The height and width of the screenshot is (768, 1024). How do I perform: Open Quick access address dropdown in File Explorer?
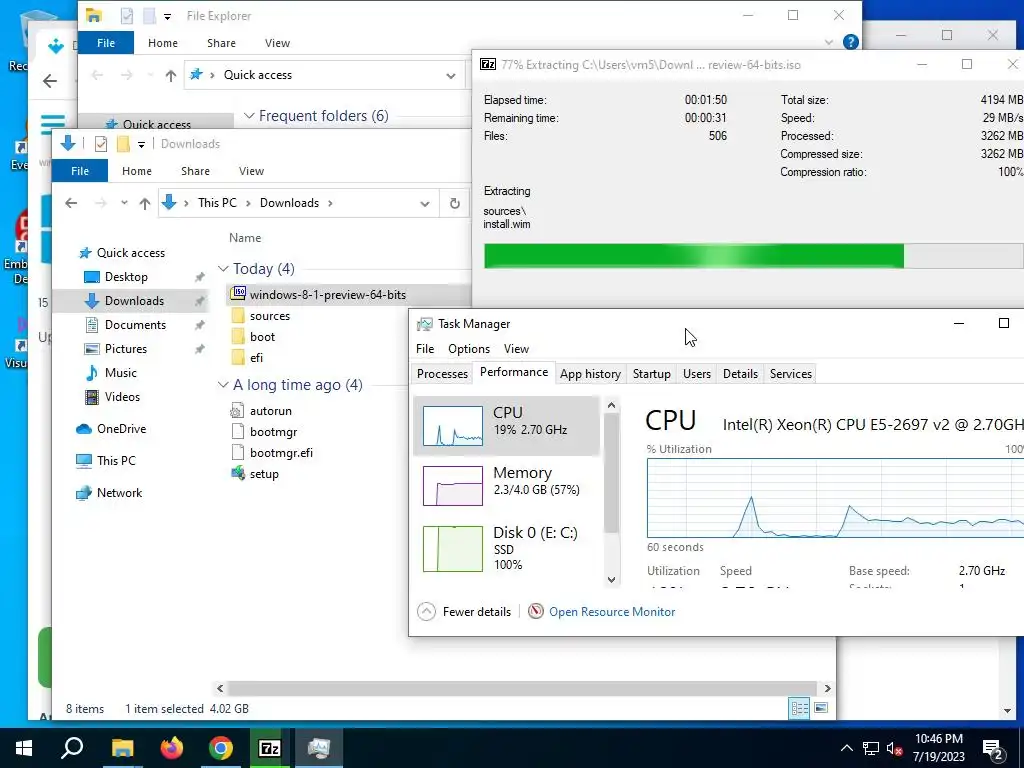[x=451, y=76]
